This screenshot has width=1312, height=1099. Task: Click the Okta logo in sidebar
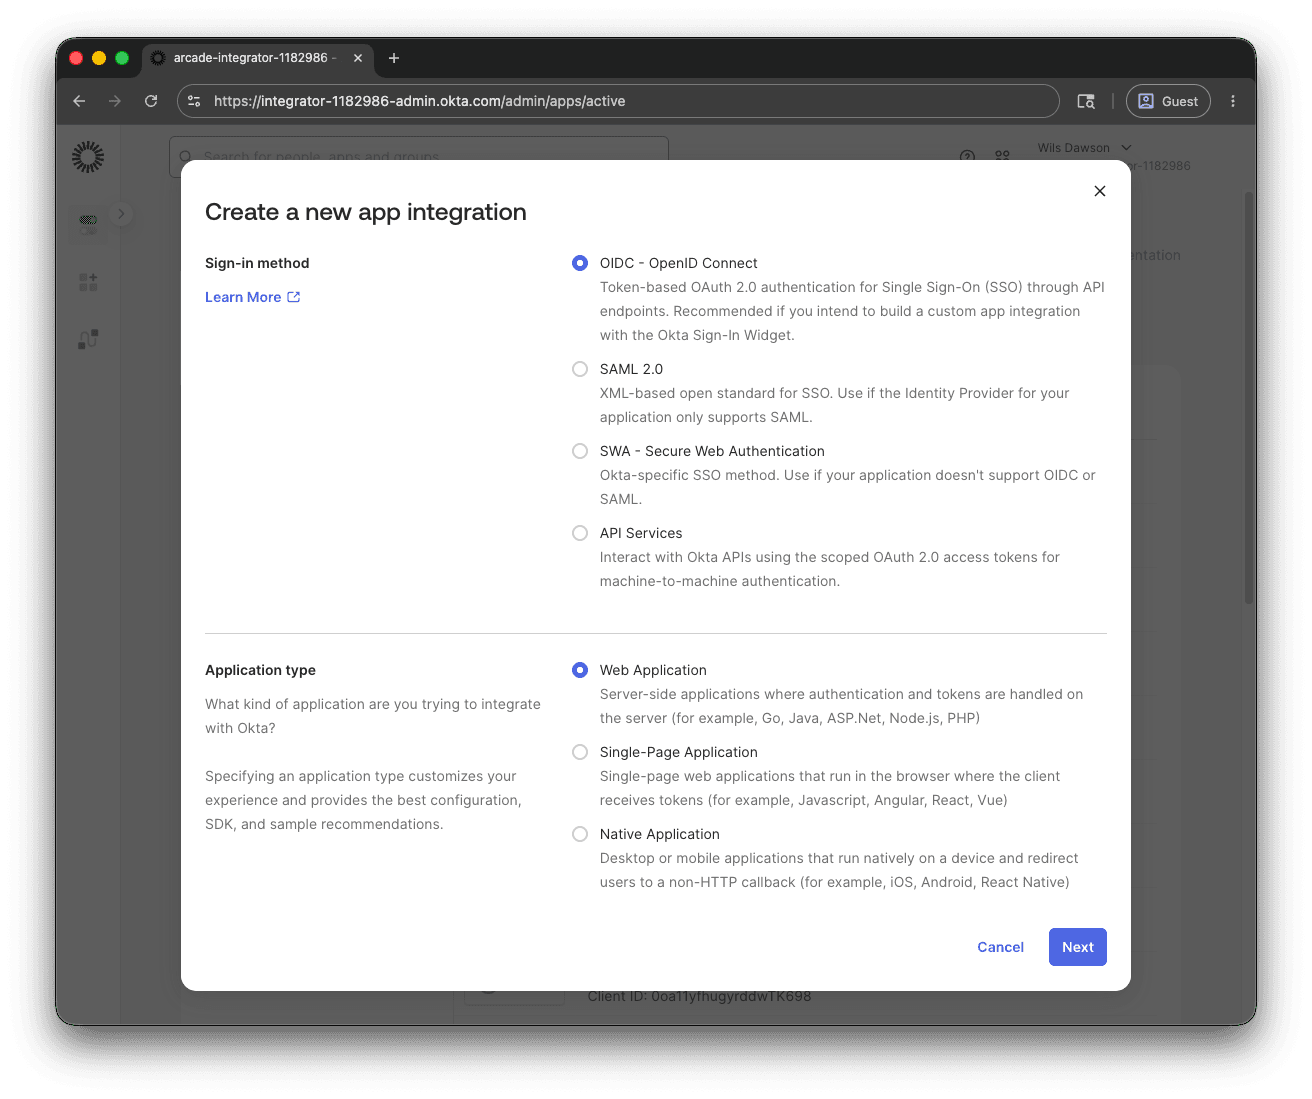point(88,157)
